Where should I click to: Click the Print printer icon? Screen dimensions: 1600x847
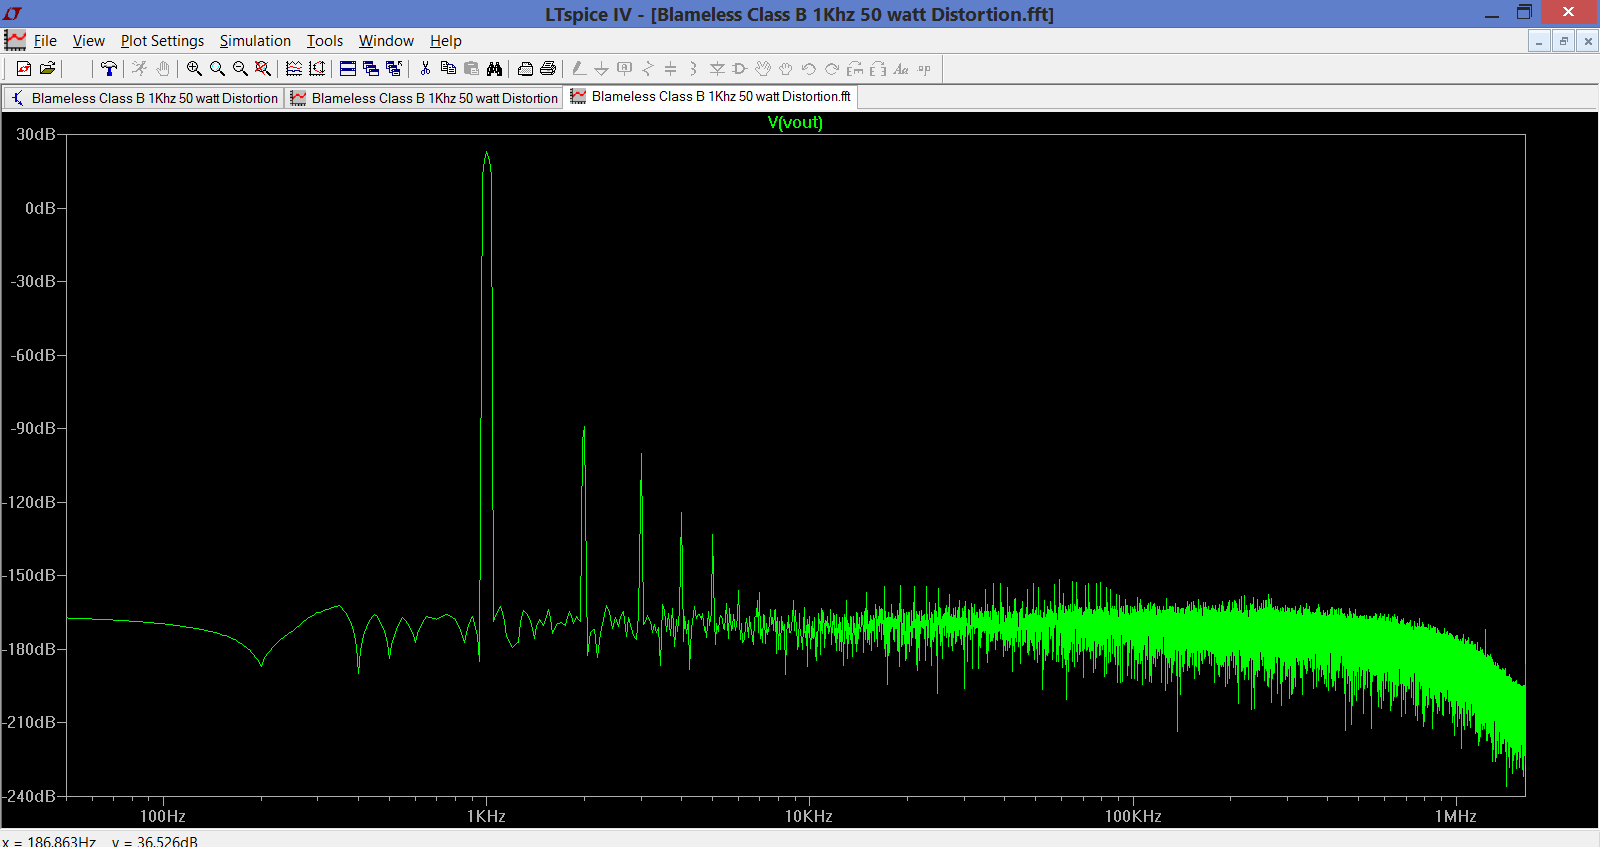[548, 69]
